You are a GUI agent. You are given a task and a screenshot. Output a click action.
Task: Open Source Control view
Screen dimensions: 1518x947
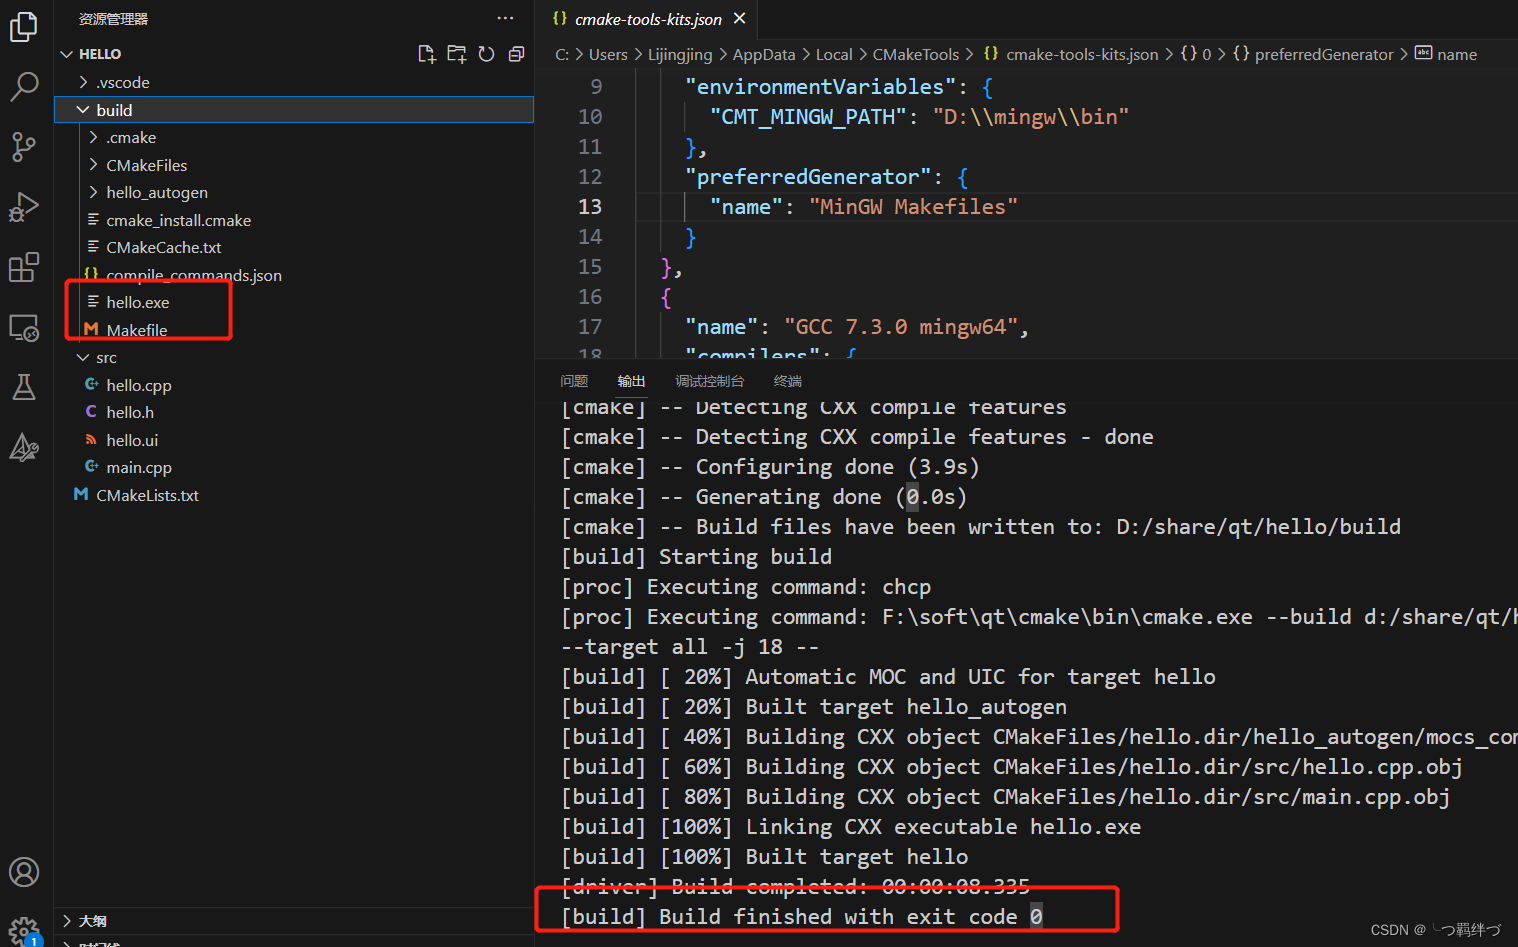pyautogui.click(x=24, y=147)
